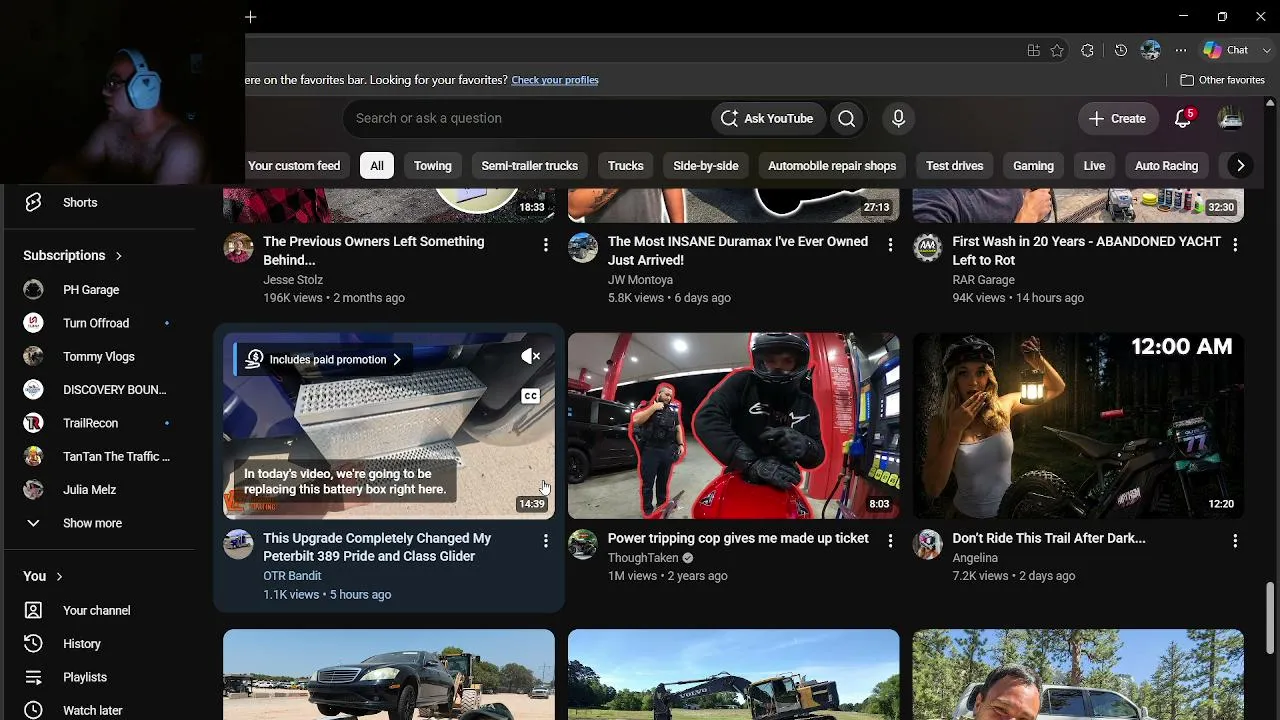Open the Jesse Stolz channel avatar
Screen dimensions: 1280x720
pos(238,248)
